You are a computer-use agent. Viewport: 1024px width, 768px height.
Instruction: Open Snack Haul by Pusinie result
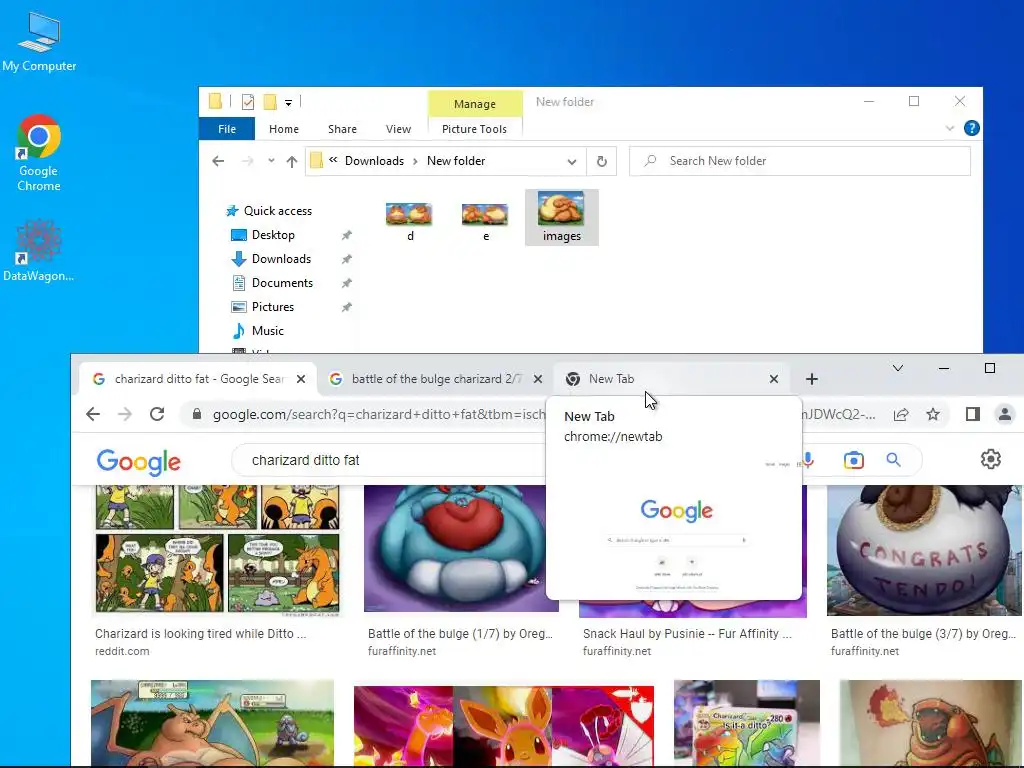pos(687,633)
